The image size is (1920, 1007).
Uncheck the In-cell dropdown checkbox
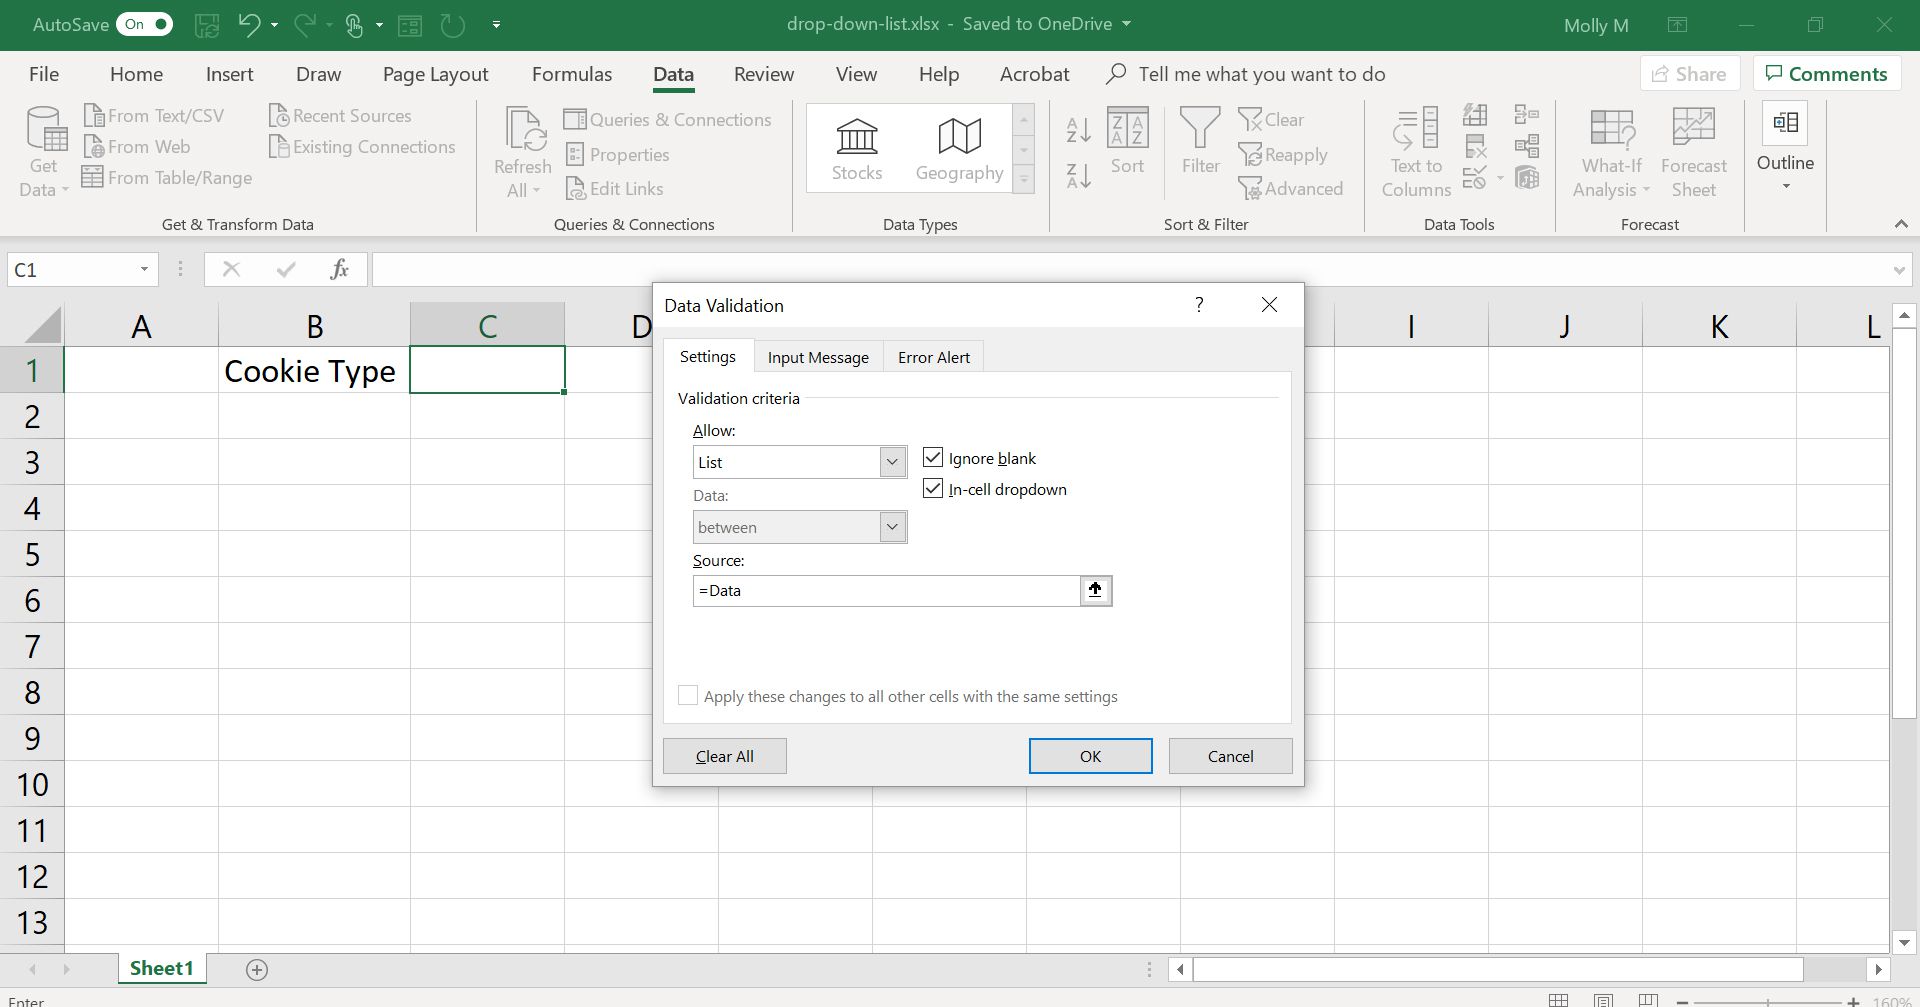click(x=933, y=489)
